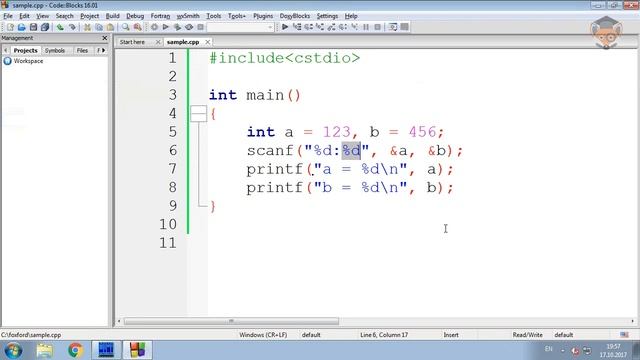Viewport: 640px width, 360px height.
Task: Click the Next line debug icon
Action: [308, 27]
